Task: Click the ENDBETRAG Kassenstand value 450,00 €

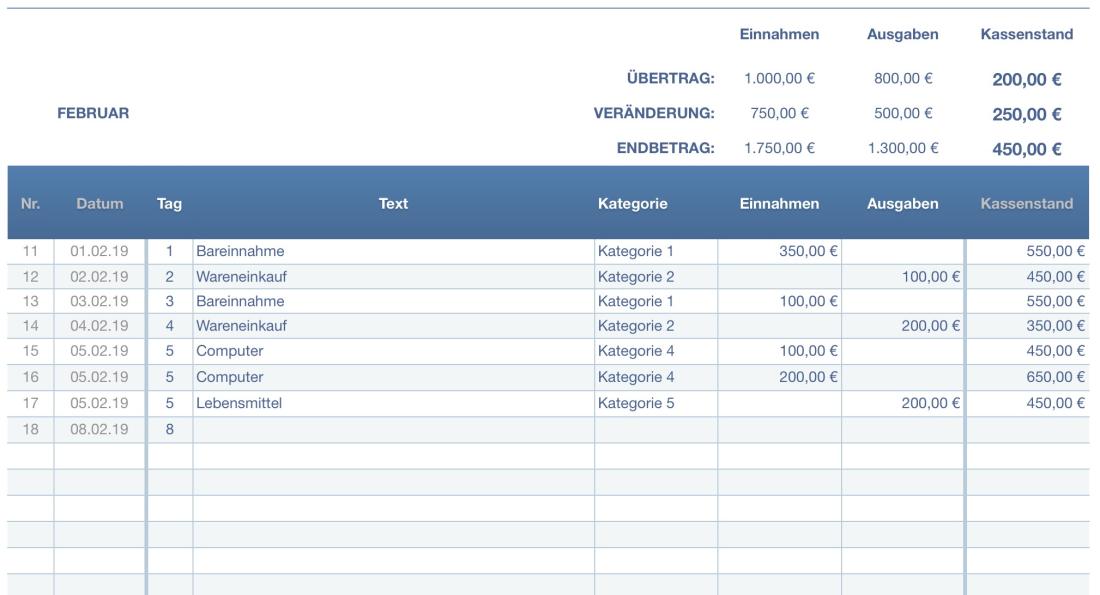Action: (x=1026, y=150)
